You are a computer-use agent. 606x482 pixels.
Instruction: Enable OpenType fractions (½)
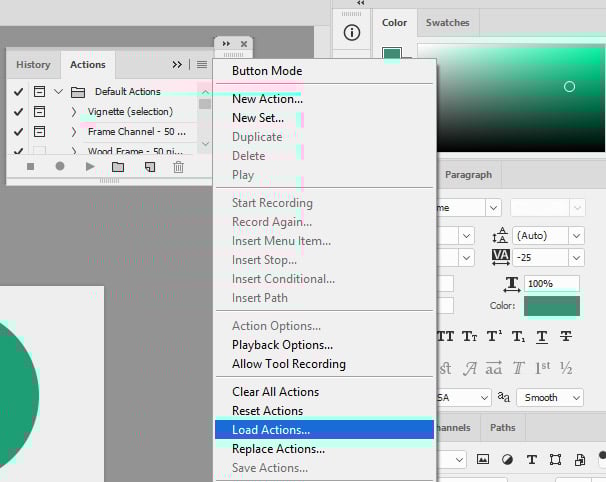[566, 368]
